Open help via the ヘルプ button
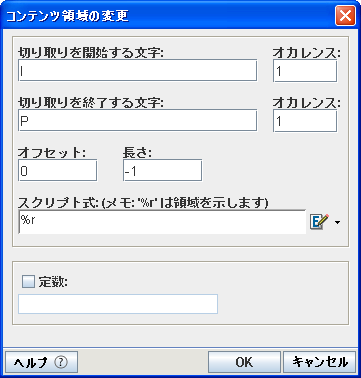Image resolution: width=361 pixels, height=378 pixels. 42,362
